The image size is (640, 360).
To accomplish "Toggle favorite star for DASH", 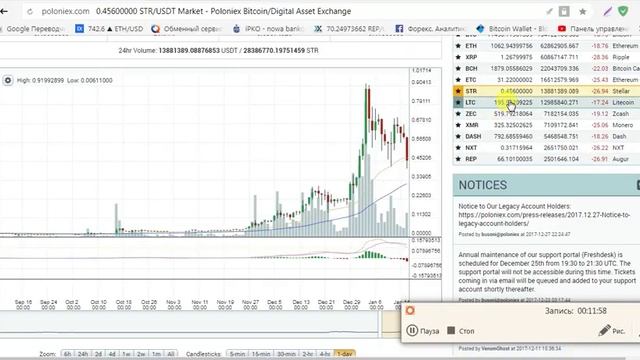I will coord(458,136).
